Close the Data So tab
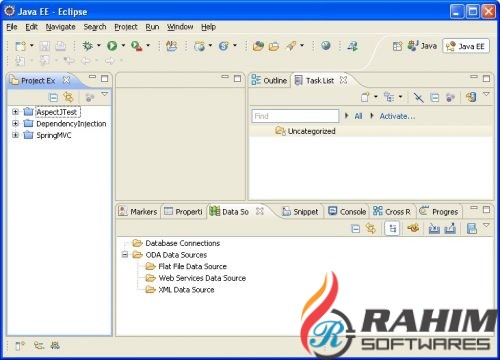This screenshot has height=360, width=500. click(x=260, y=211)
